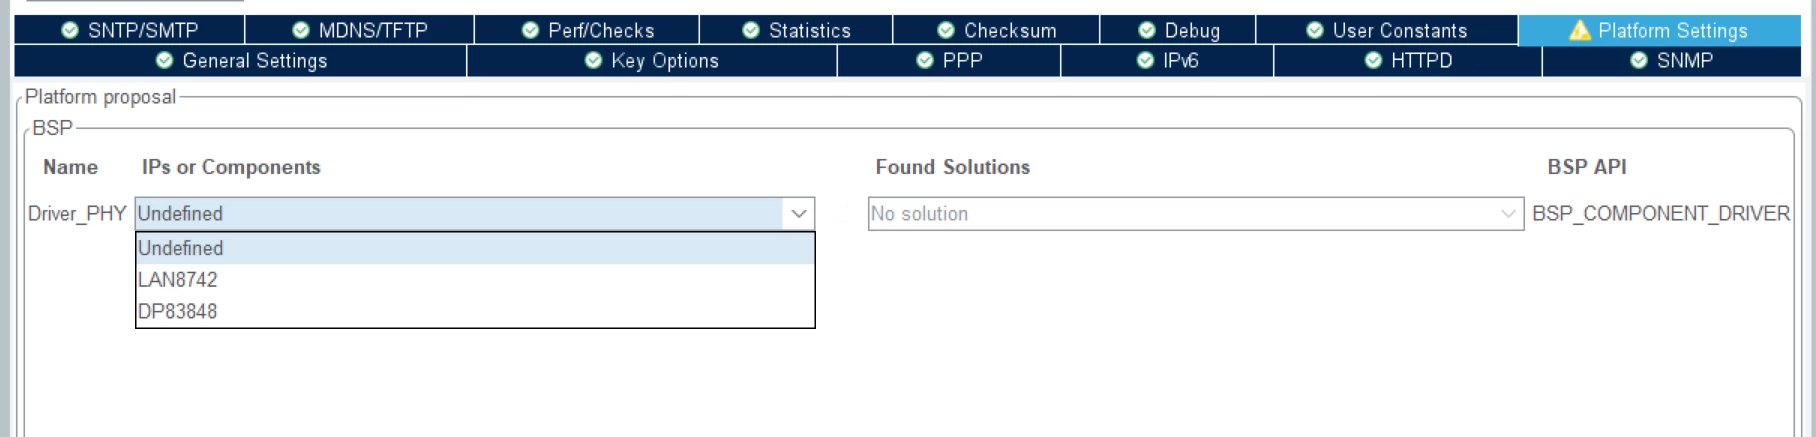Collapse the Driver_PHY components dropdown arrow
This screenshot has width=1816, height=437.
point(798,214)
